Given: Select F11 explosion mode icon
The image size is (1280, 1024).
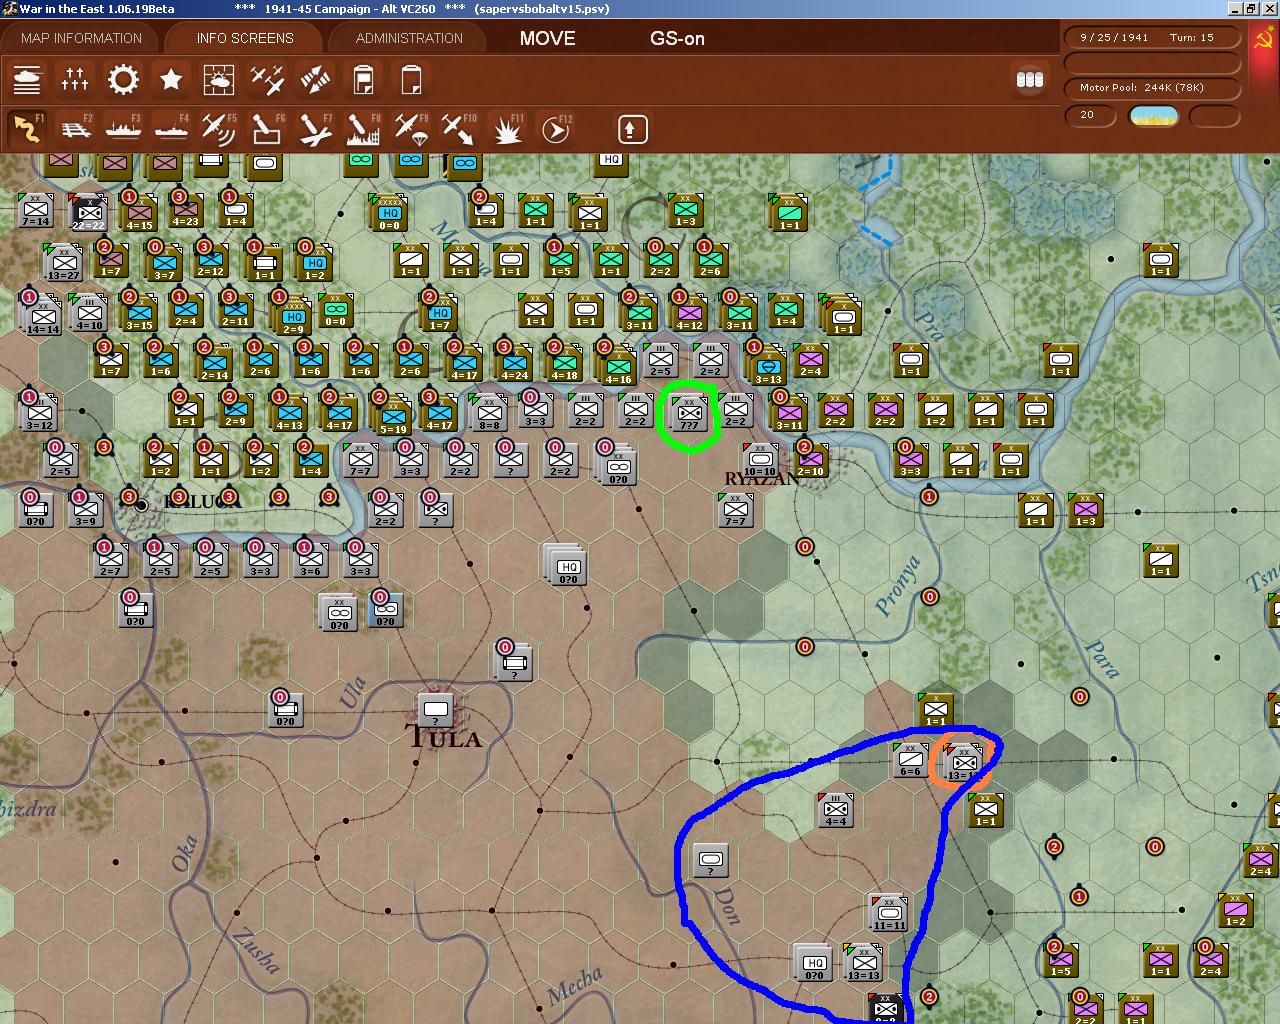Looking at the screenshot, I should [507, 129].
